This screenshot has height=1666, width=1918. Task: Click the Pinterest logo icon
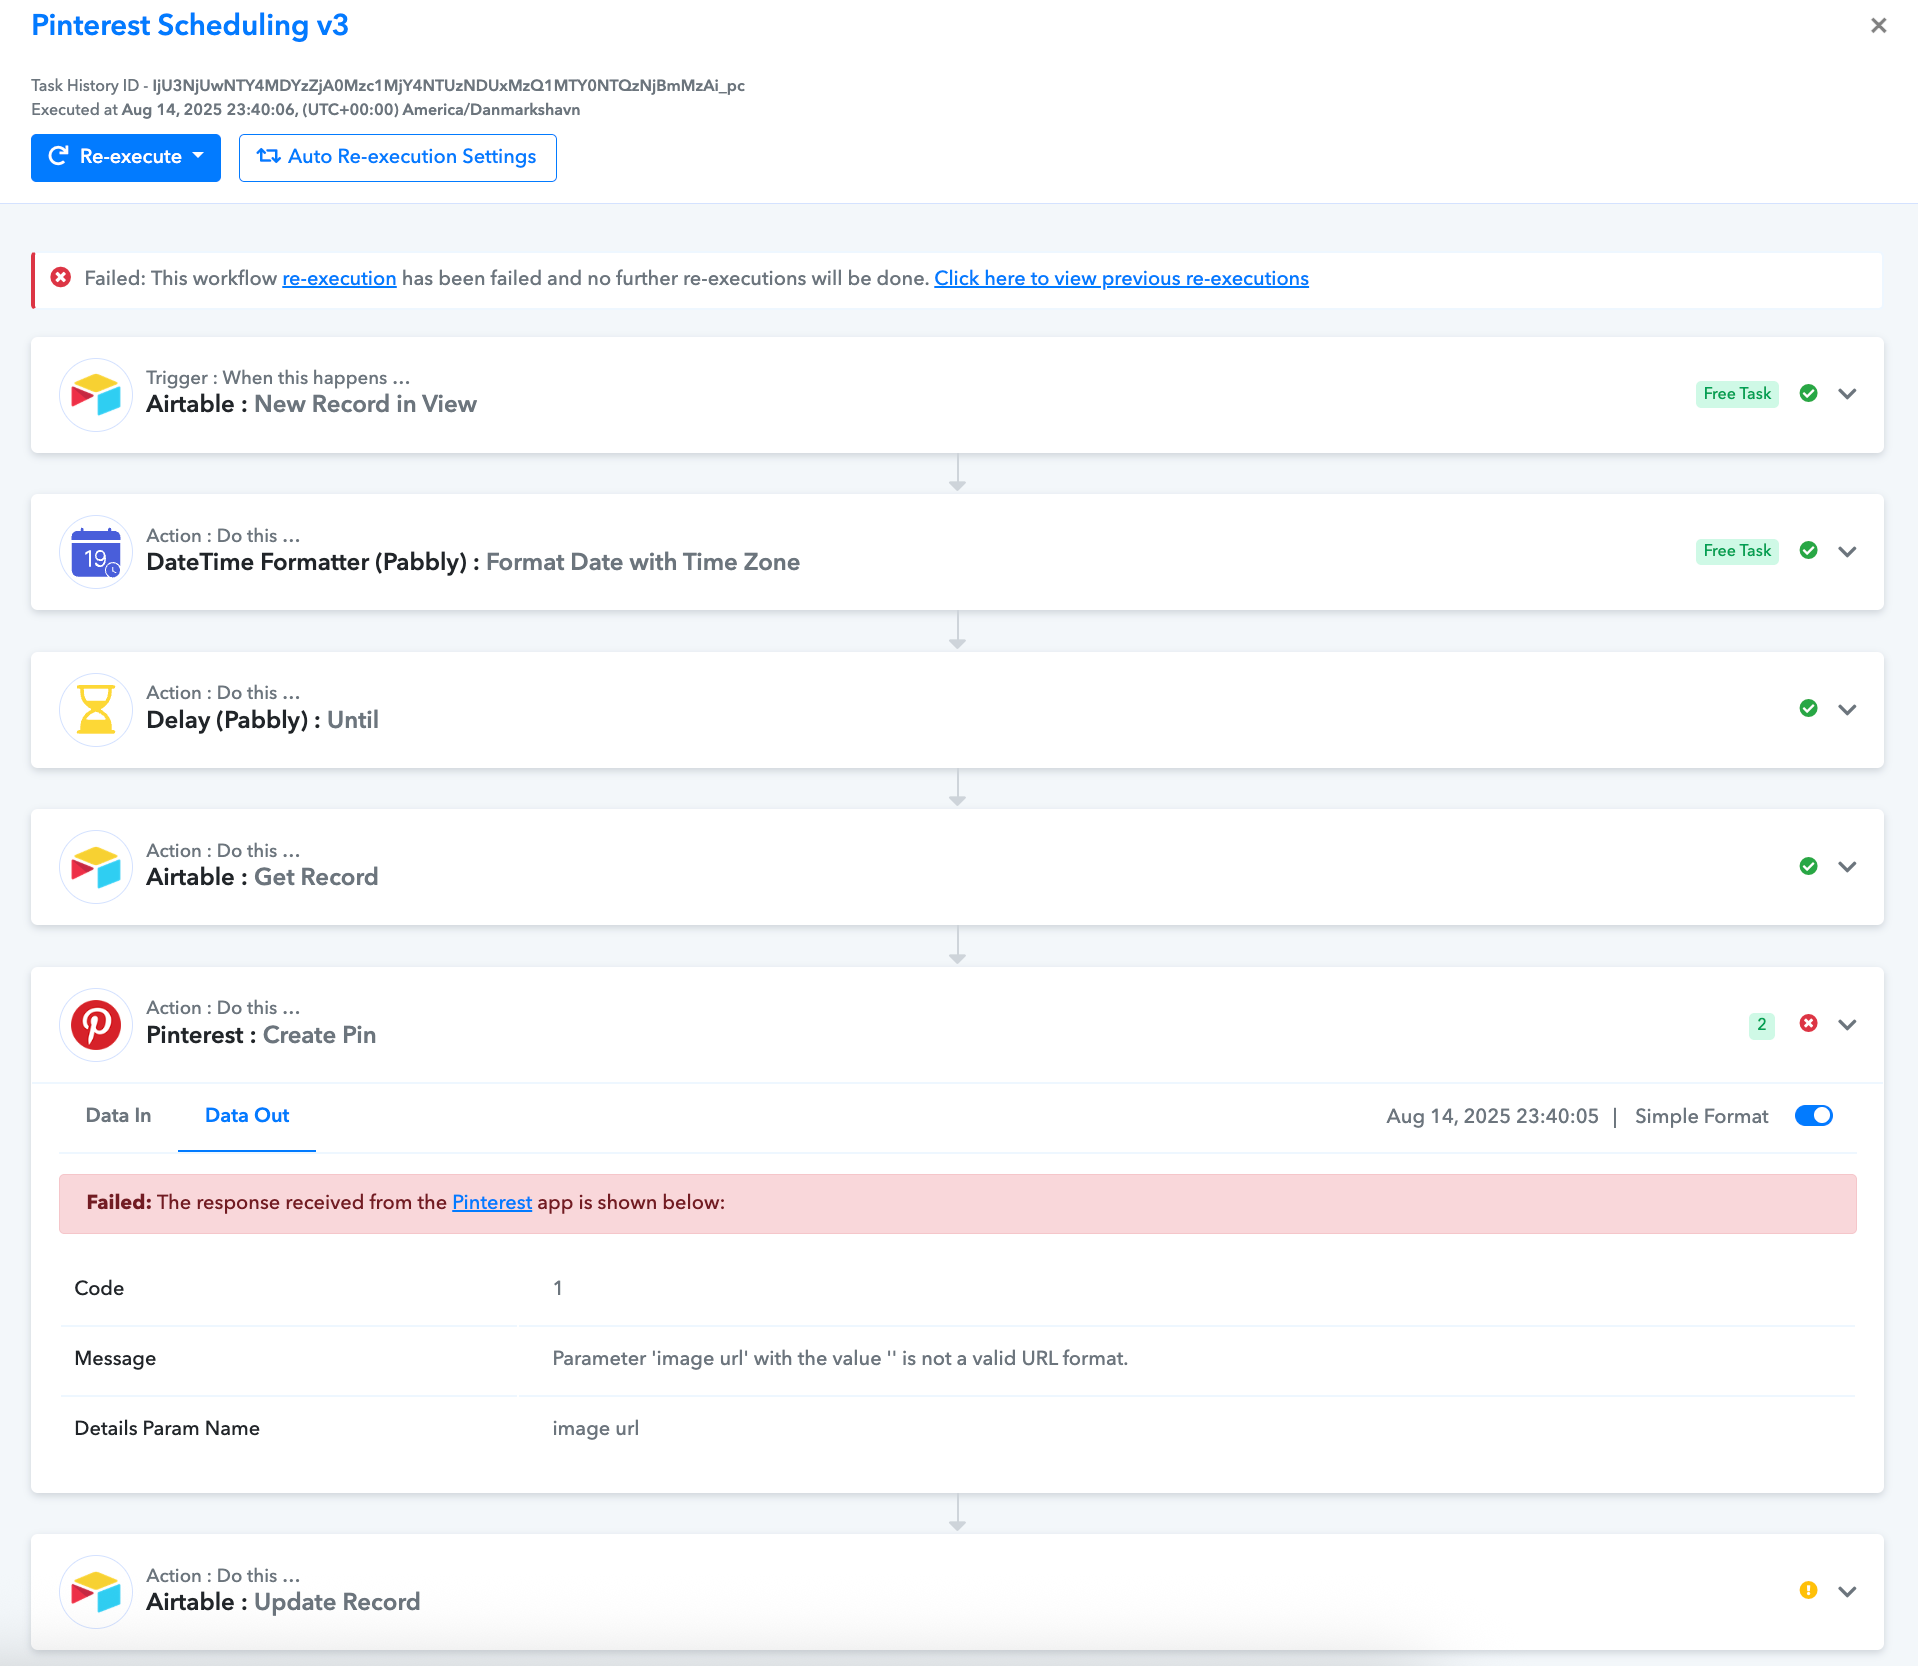coord(96,1025)
